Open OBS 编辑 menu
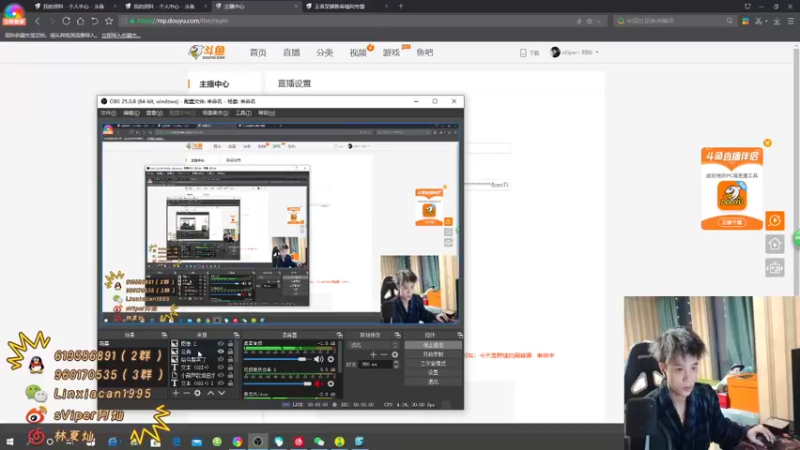This screenshot has height=450, width=800. (131, 113)
